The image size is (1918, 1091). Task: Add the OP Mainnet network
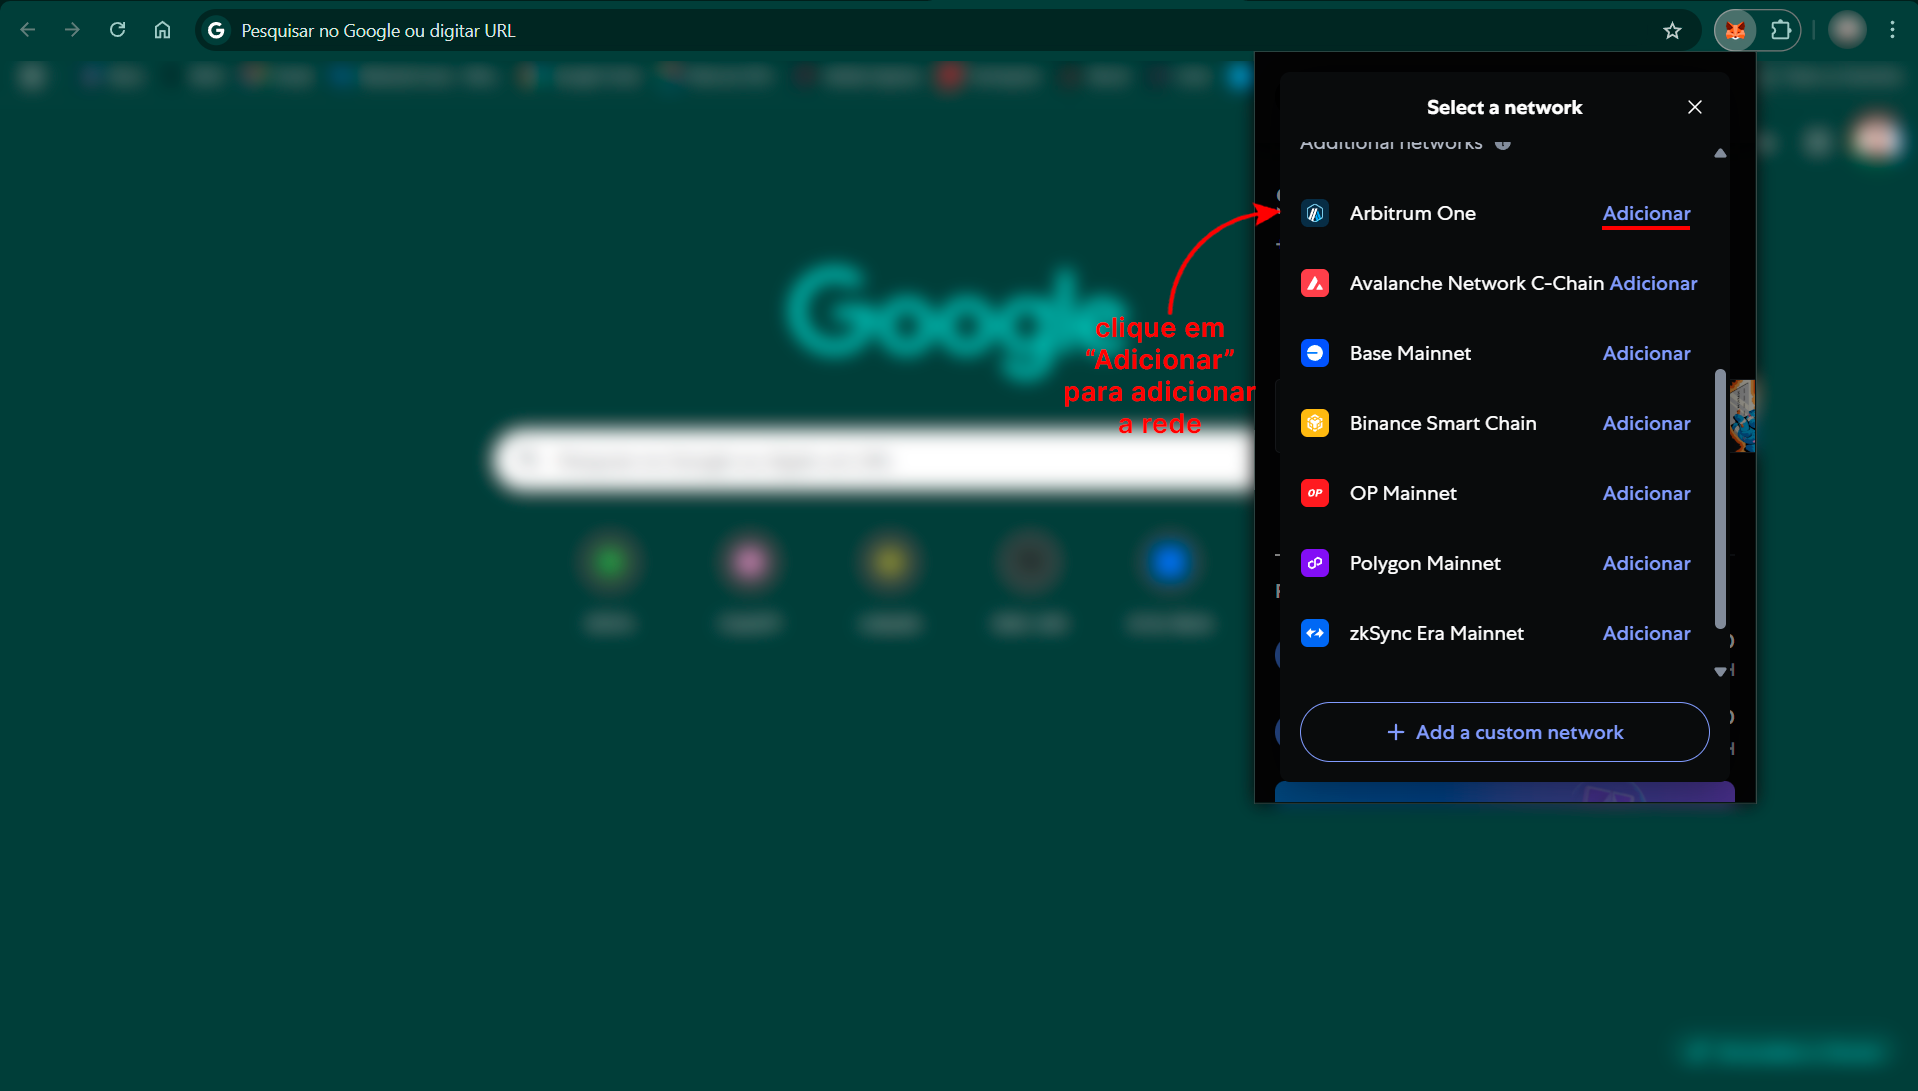coord(1646,493)
